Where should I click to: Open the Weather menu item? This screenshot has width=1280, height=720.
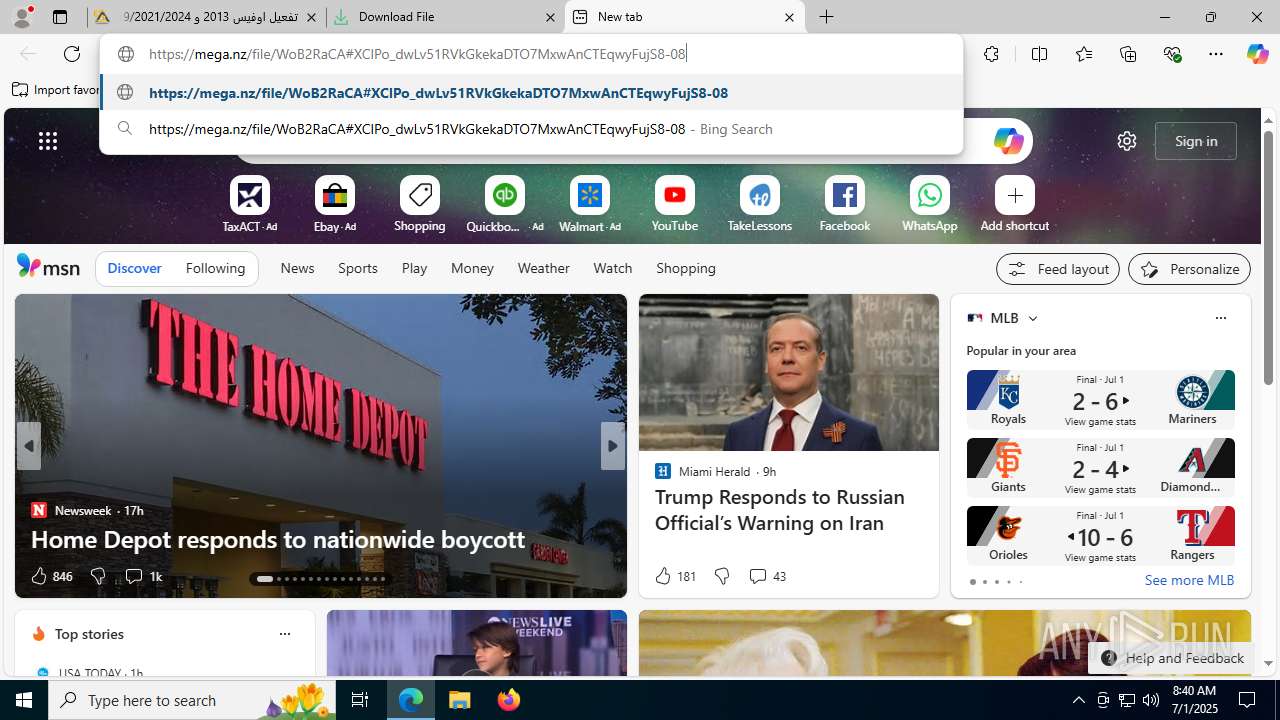coord(543,268)
